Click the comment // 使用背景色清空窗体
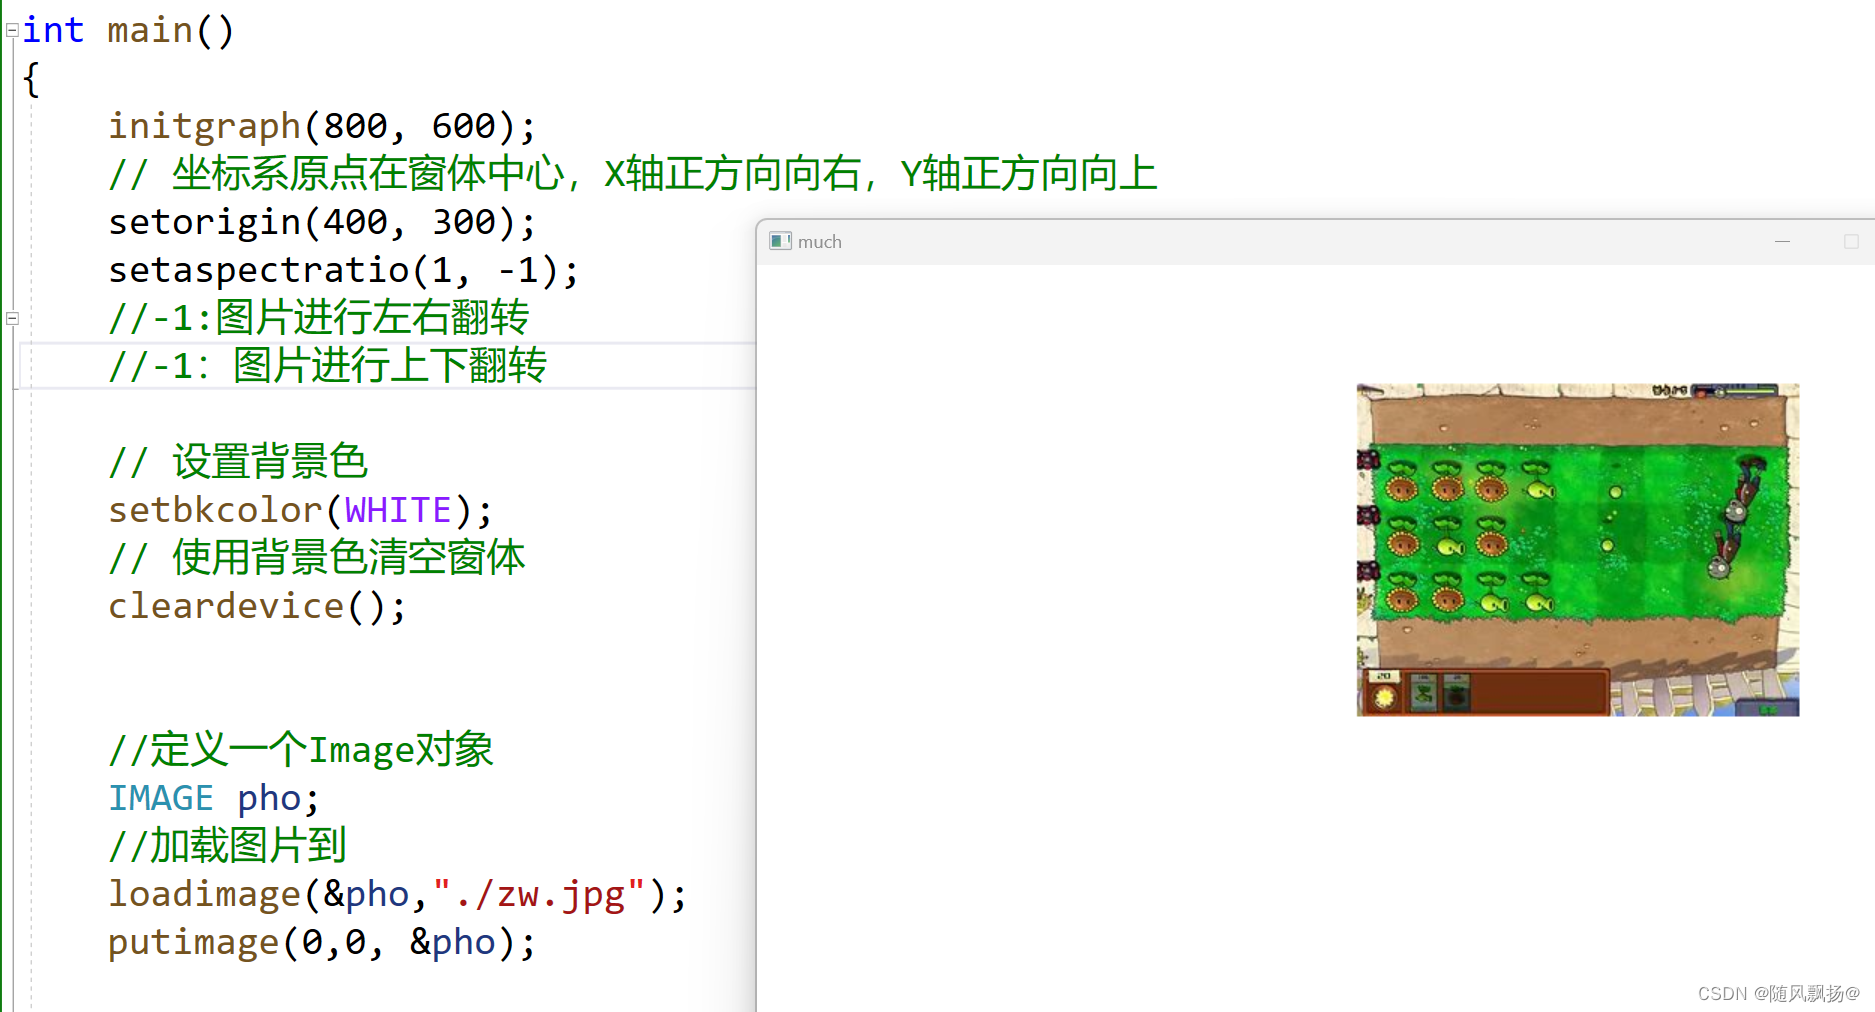The height and width of the screenshot is (1012, 1875). click(316, 558)
